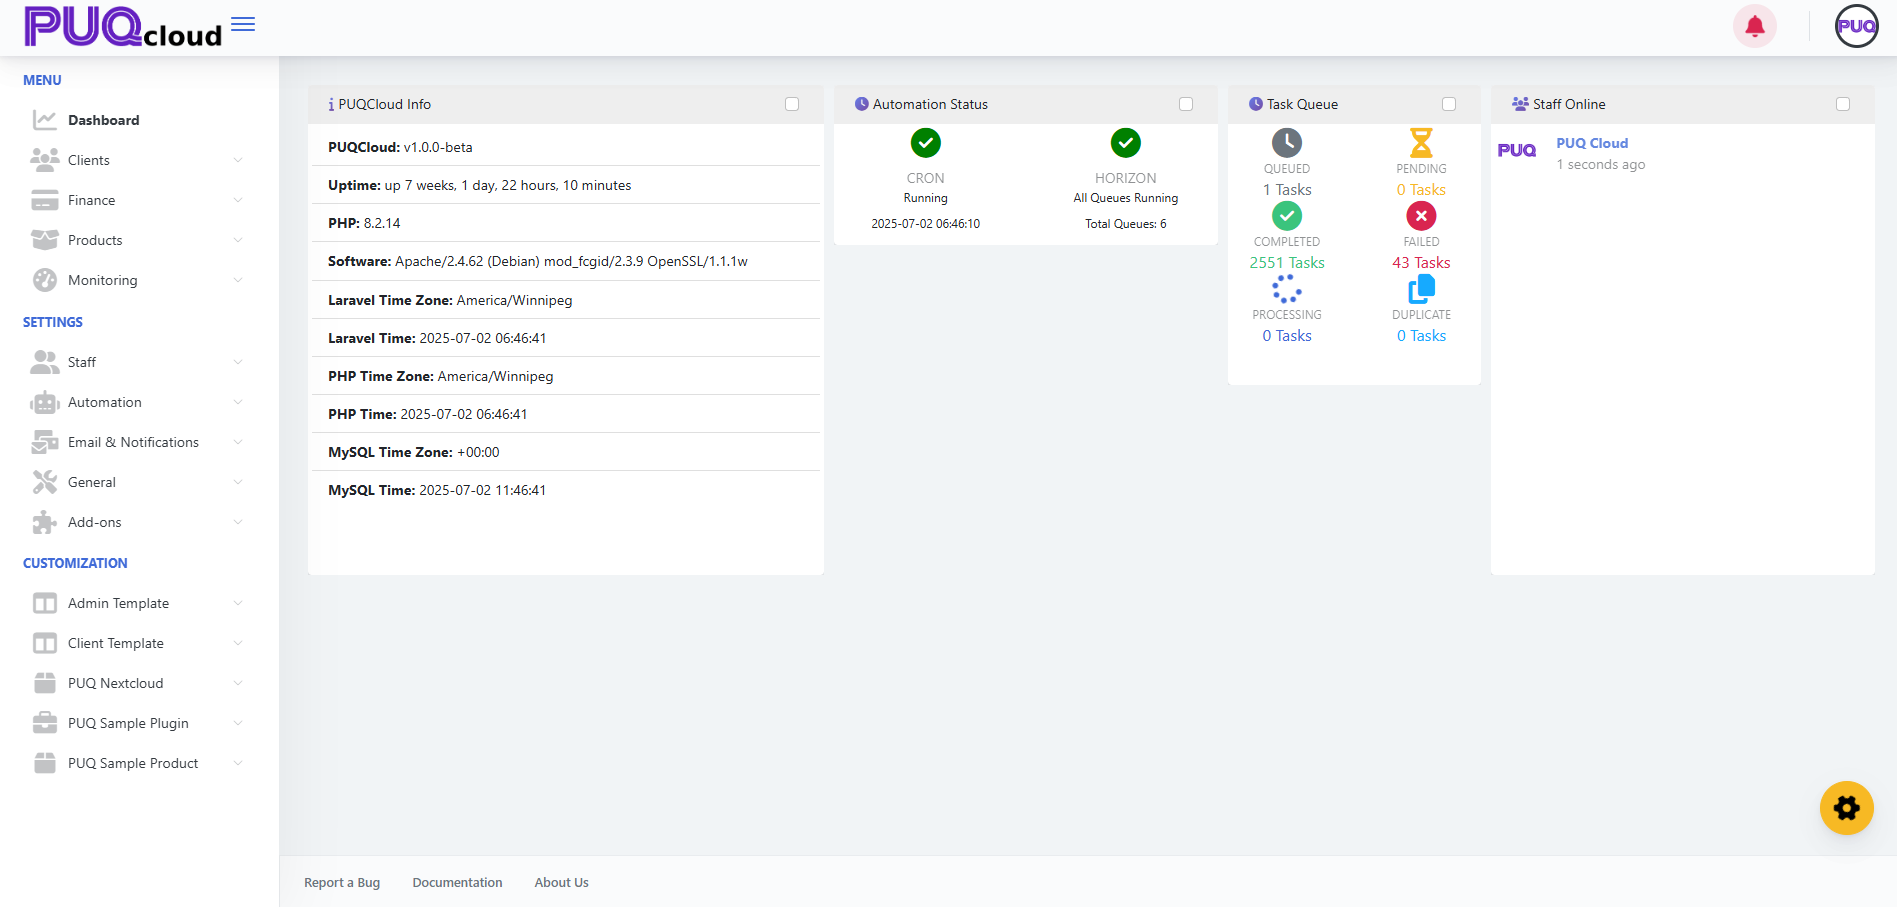
Task: Toggle the Task Queue widget checkbox
Action: point(1449,104)
